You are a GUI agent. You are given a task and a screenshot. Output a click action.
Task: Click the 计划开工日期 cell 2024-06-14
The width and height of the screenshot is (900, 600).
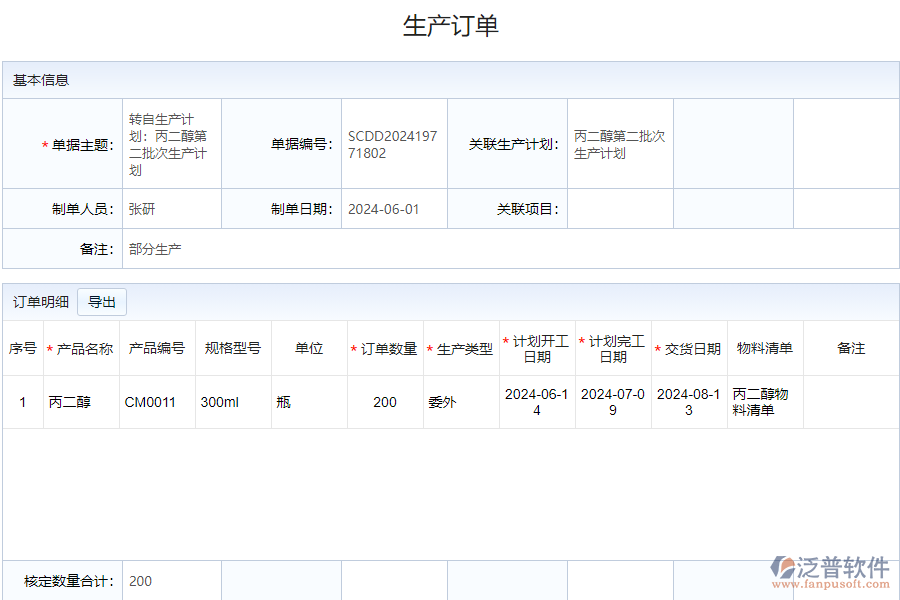coord(537,402)
